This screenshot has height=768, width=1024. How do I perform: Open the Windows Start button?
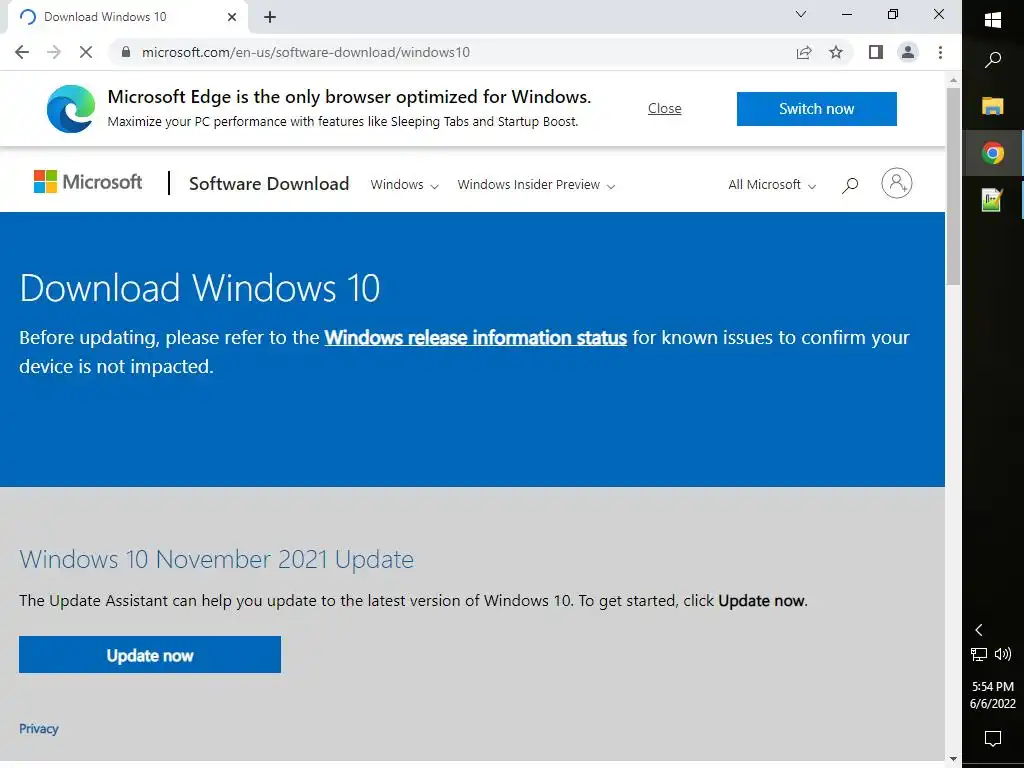point(993,20)
